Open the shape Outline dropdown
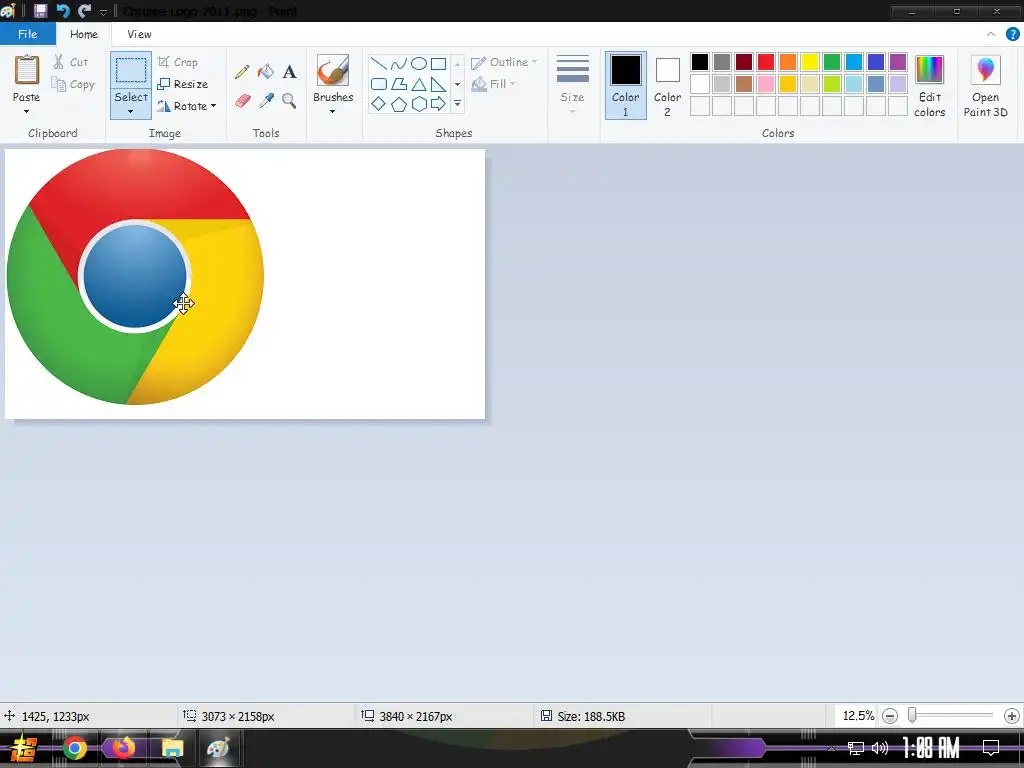The height and width of the screenshot is (768, 1024). pos(504,62)
